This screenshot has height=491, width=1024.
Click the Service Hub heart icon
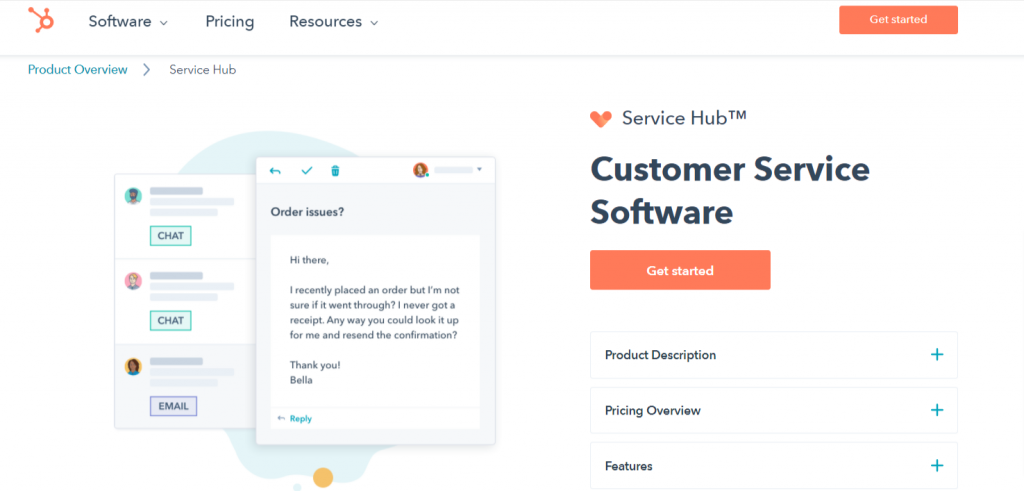(601, 119)
